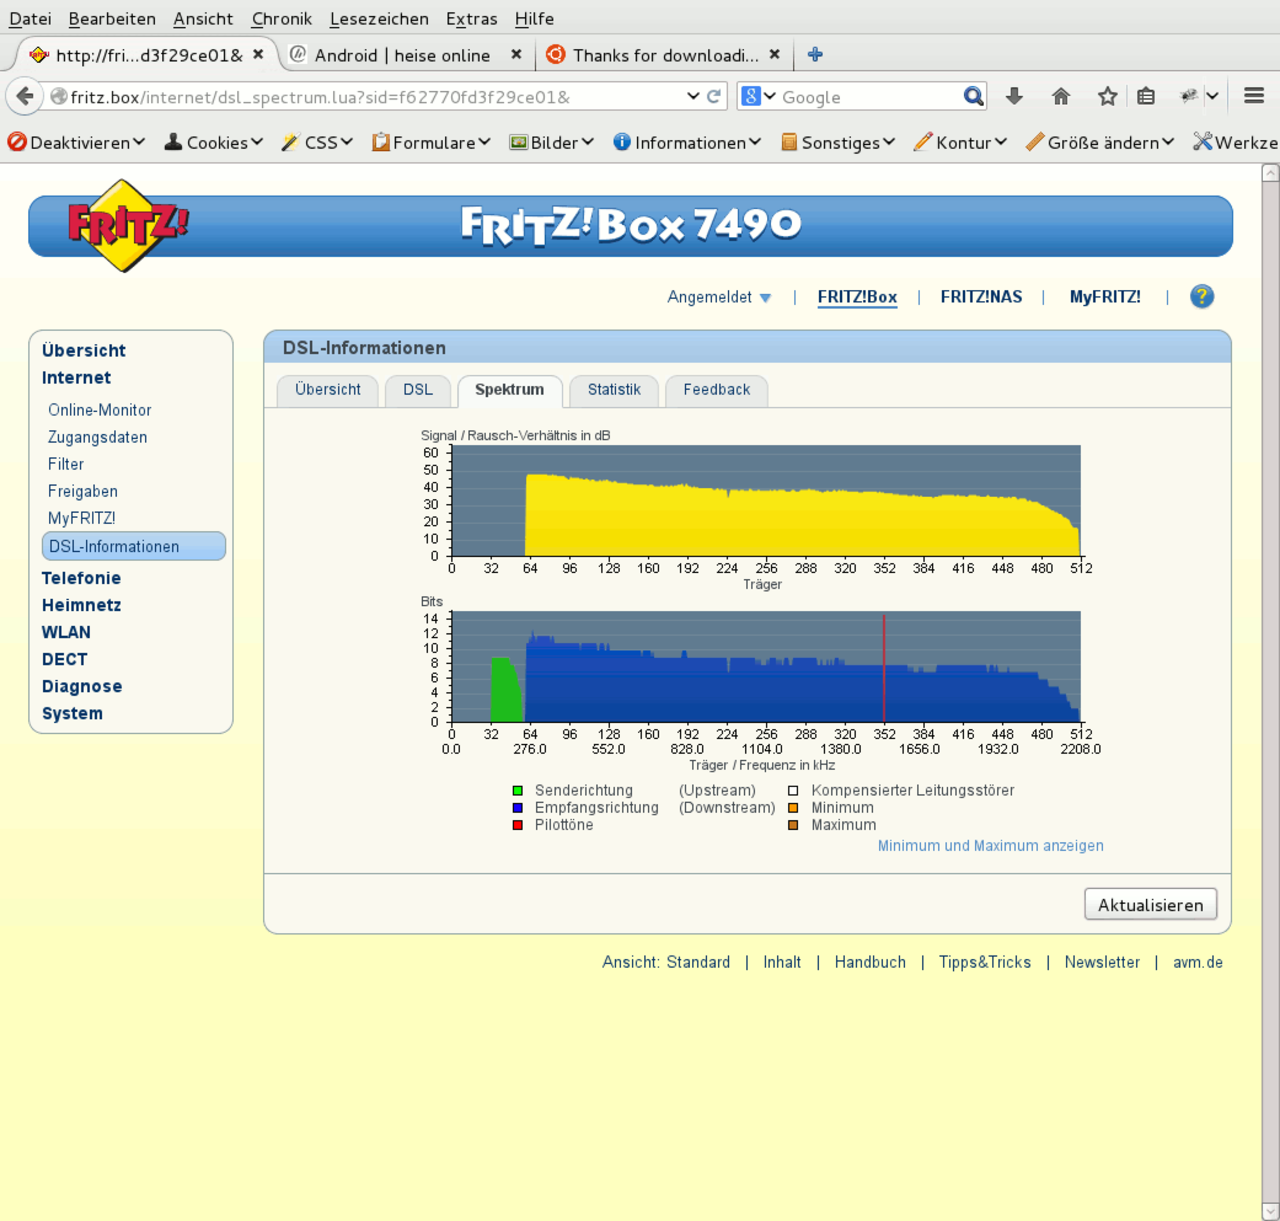Open the downloads arrow icon
Screen dimensions: 1280x1221
coord(1014,96)
